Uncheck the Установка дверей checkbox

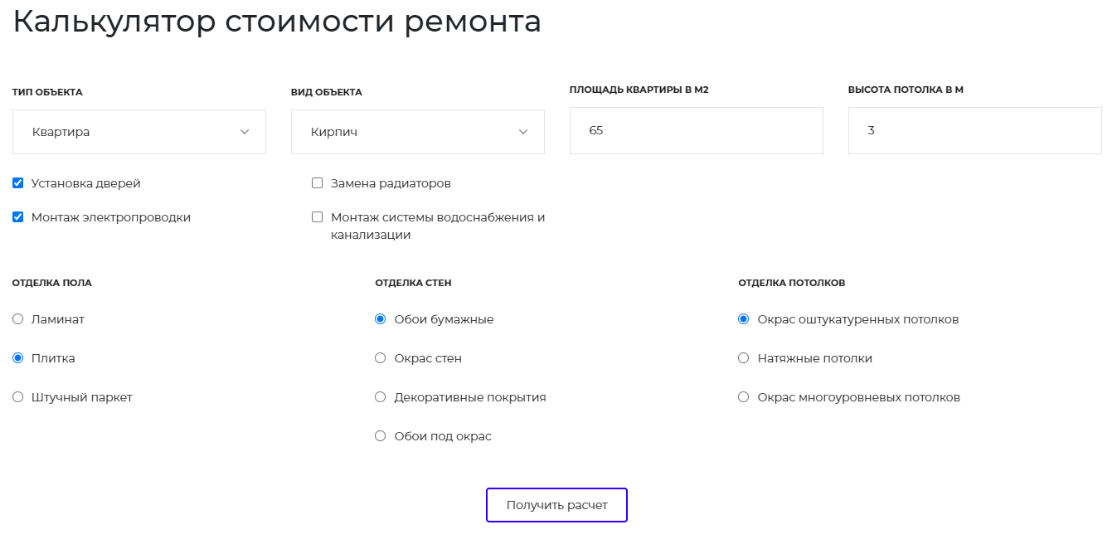pos(18,183)
